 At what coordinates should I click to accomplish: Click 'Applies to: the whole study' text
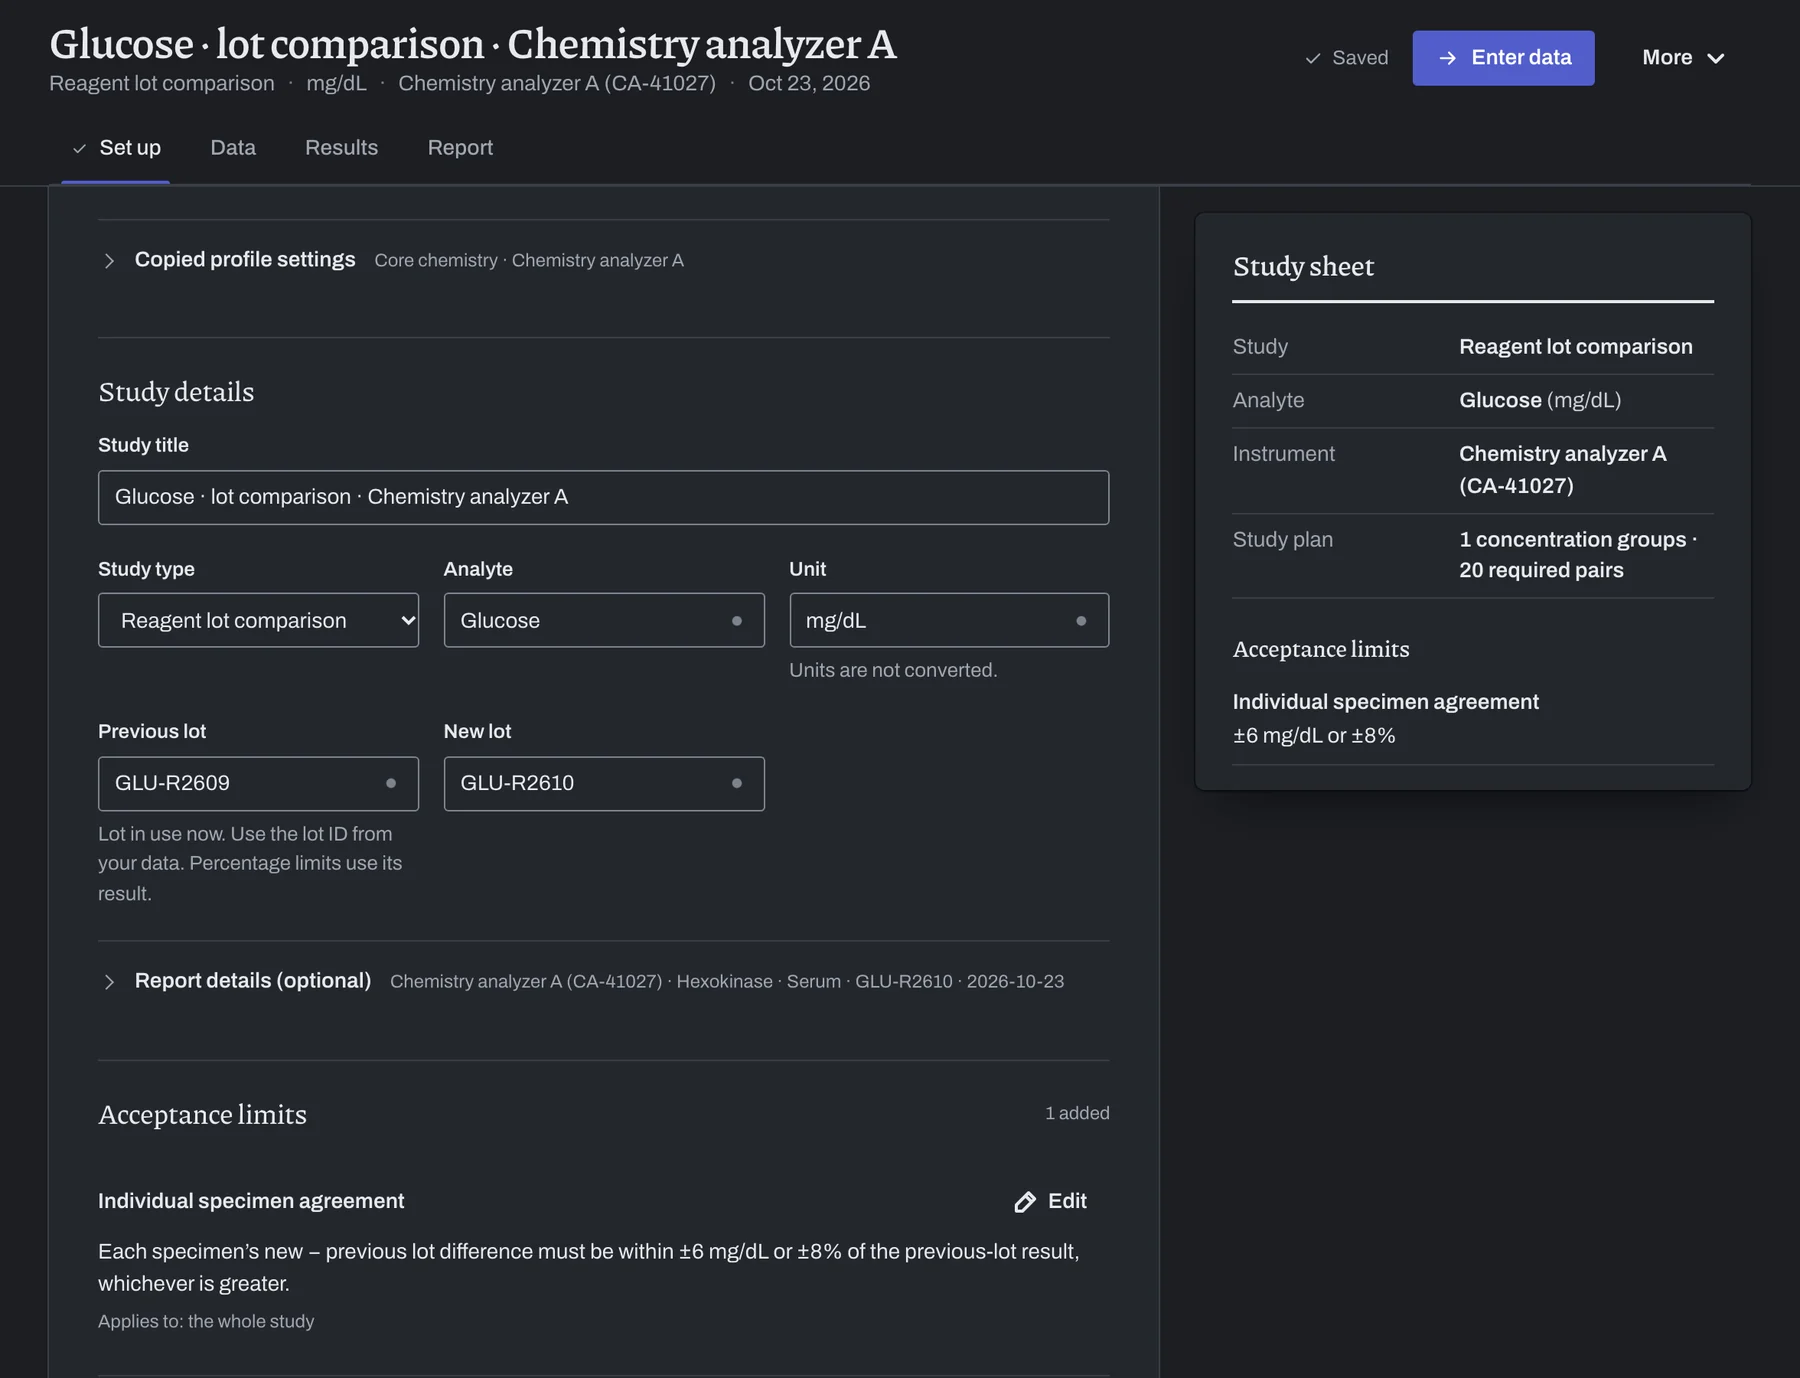click(206, 1321)
